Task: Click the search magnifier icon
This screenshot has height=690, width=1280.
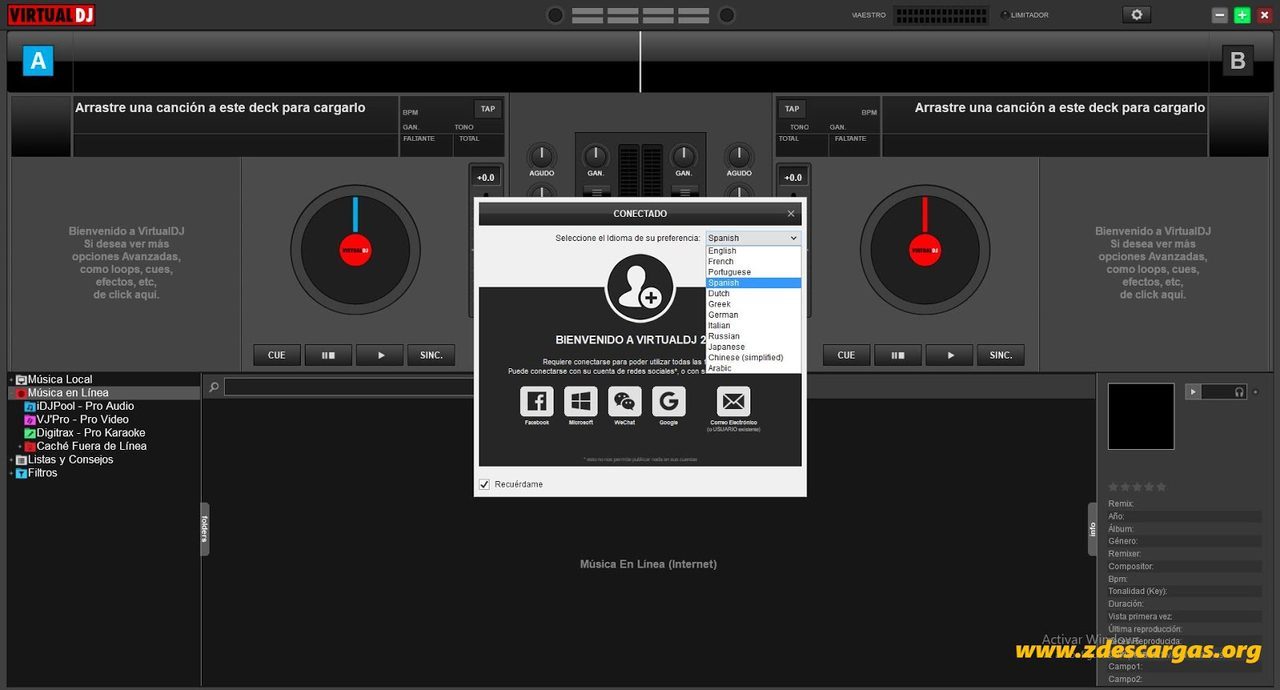Action: 213,387
